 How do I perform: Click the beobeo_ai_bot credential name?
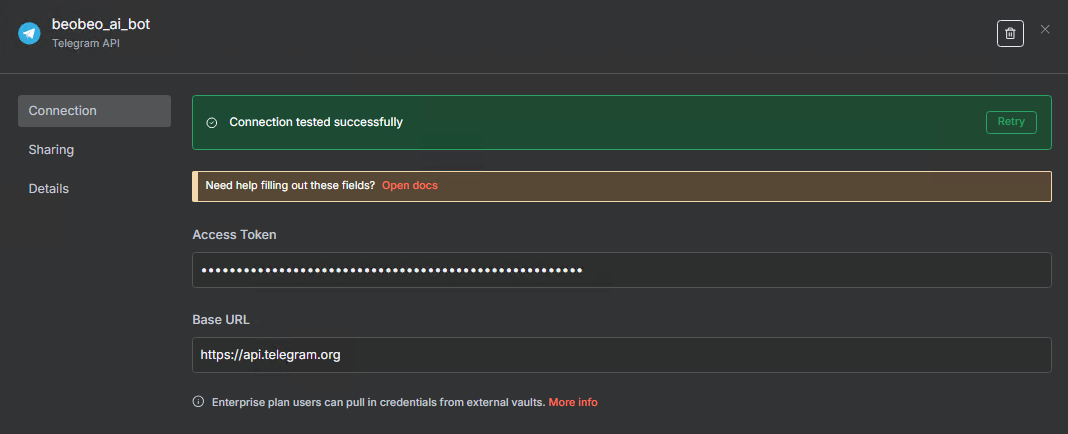(101, 24)
